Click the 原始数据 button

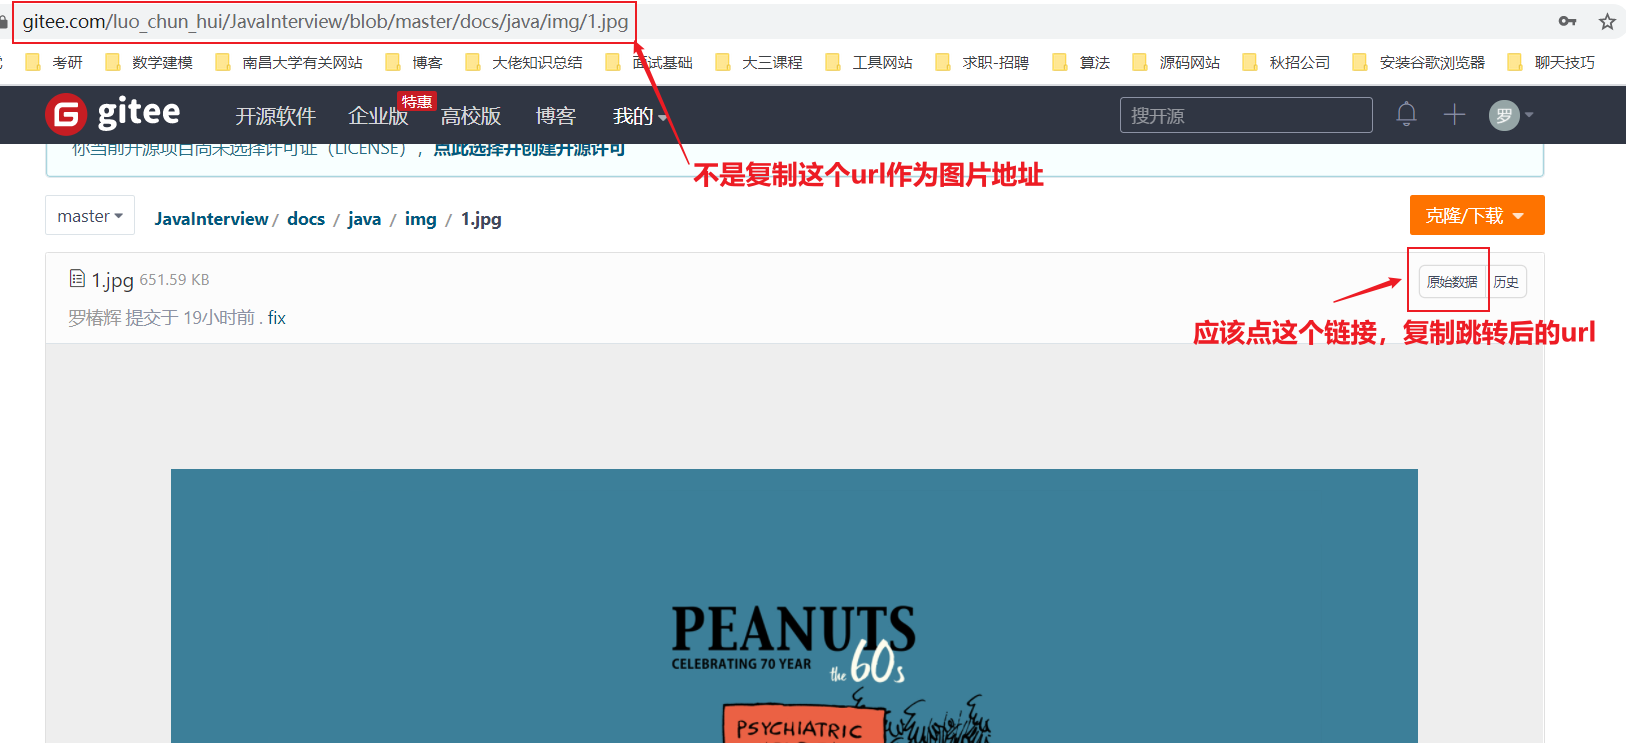tap(1452, 282)
